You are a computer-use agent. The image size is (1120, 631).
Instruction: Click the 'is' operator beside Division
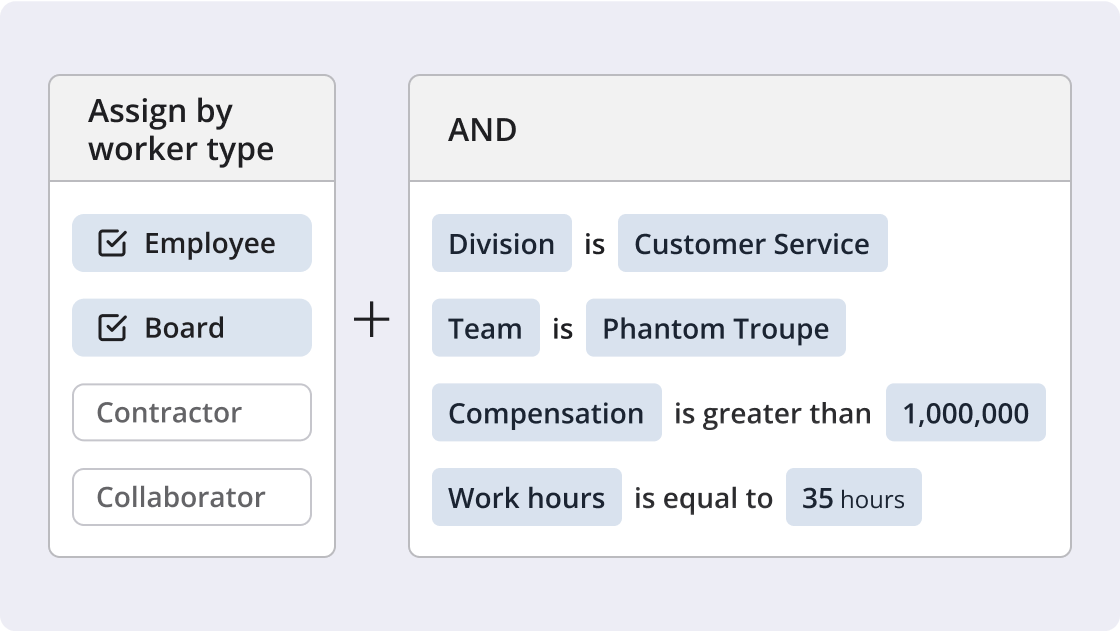tap(593, 243)
